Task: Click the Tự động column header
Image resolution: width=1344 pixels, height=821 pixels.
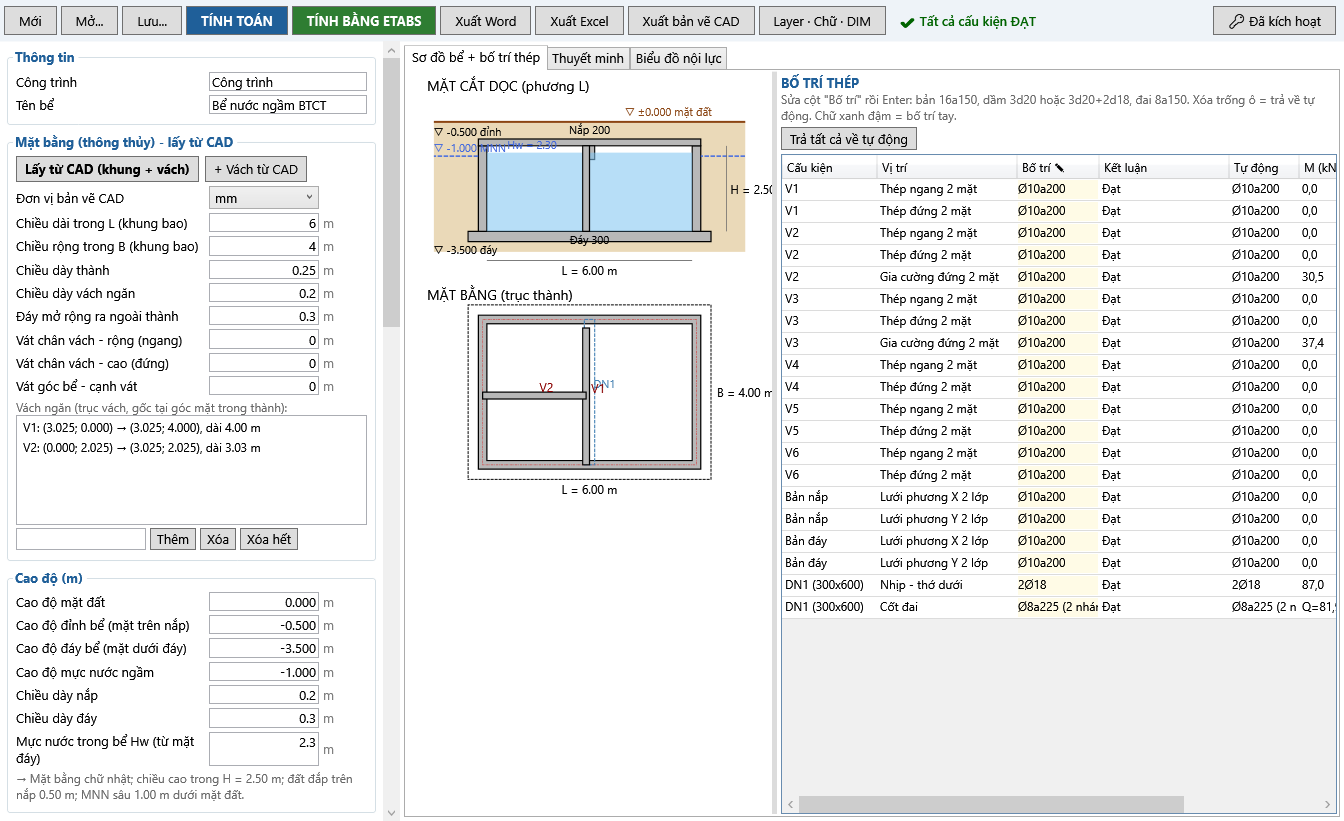Action: (1263, 167)
